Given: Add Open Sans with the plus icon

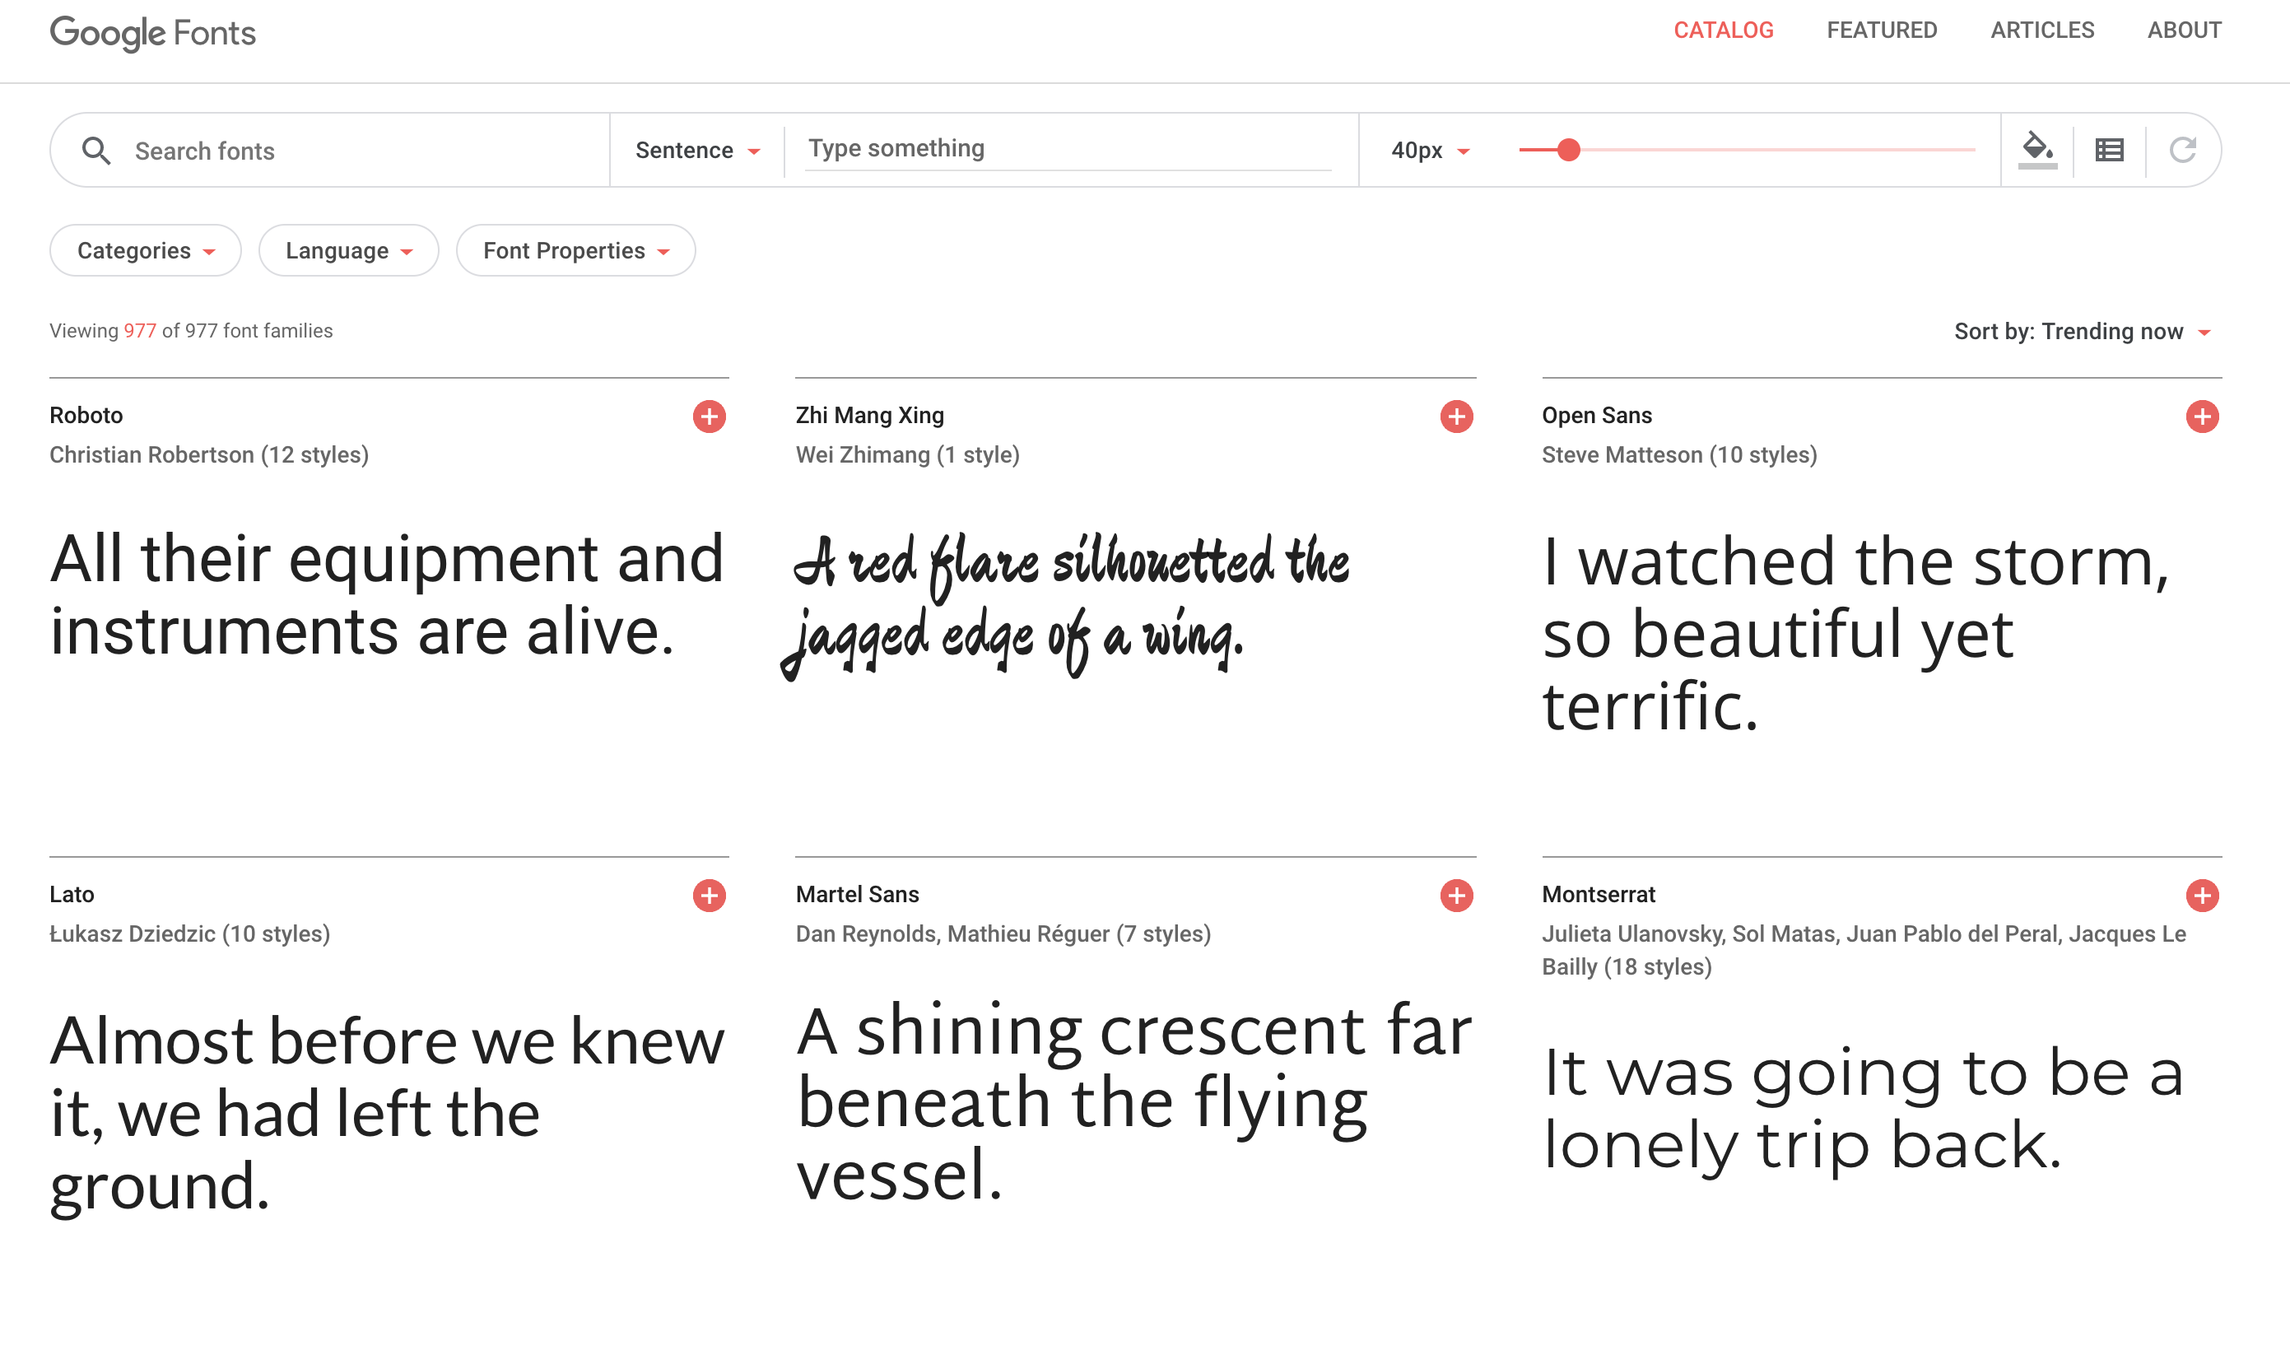Looking at the screenshot, I should [x=2202, y=416].
